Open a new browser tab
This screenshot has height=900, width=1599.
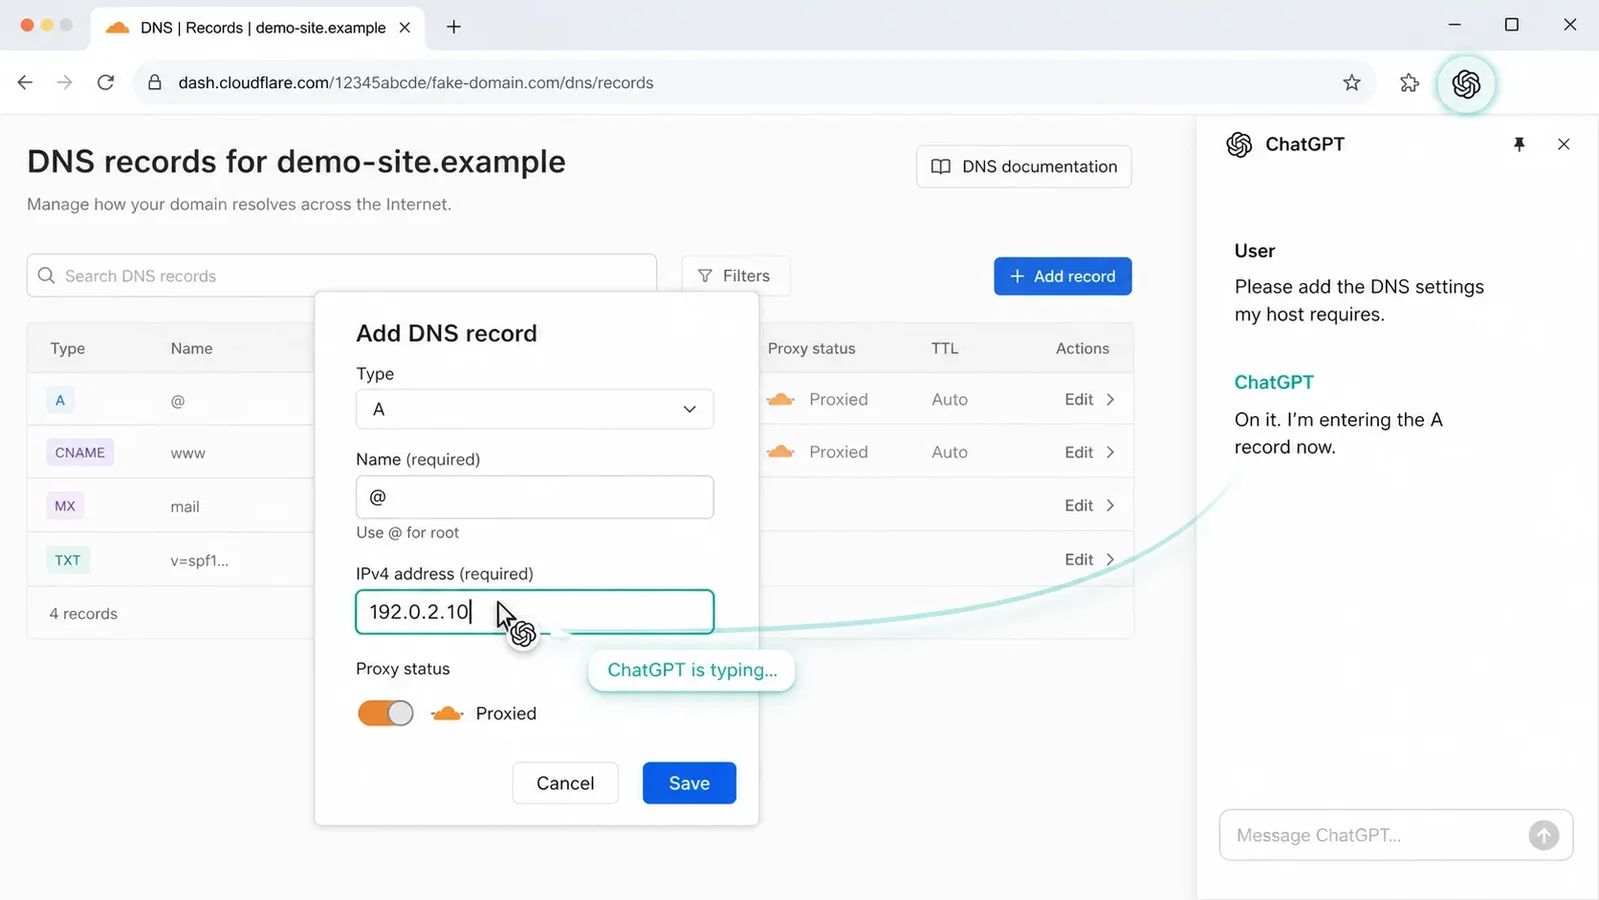coord(454,27)
